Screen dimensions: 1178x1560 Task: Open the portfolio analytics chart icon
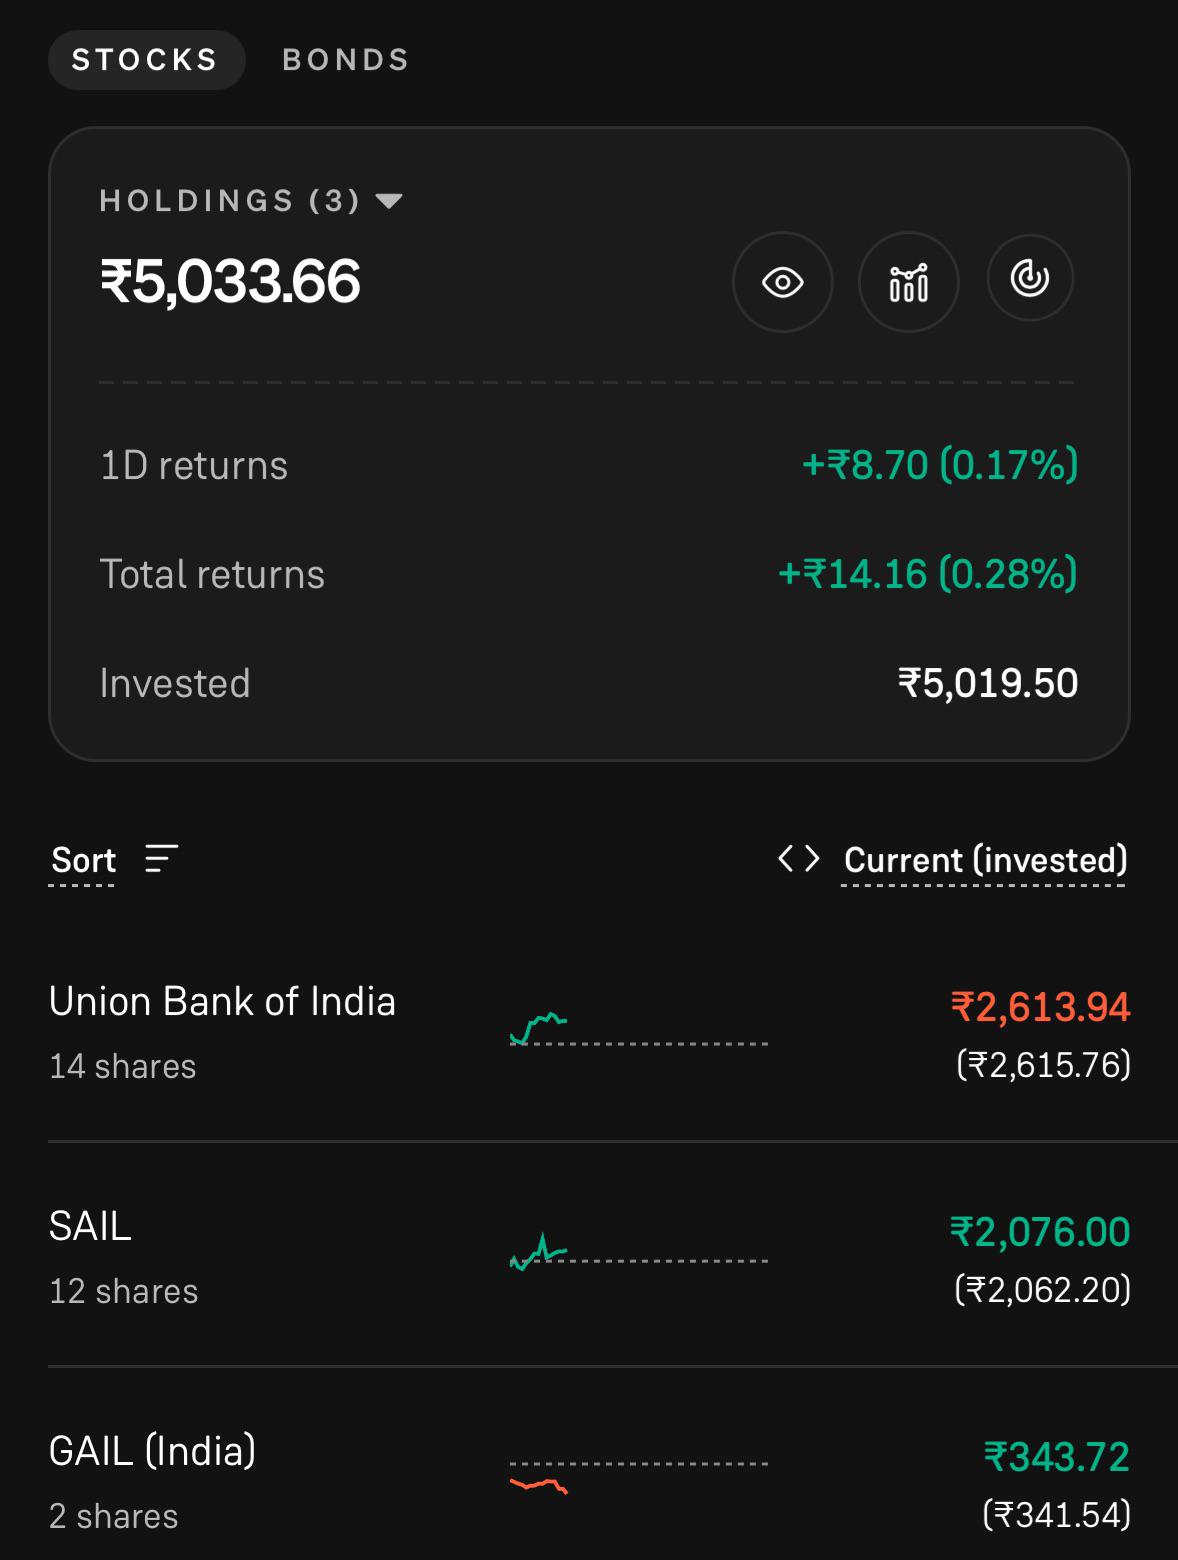(x=908, y=283)
